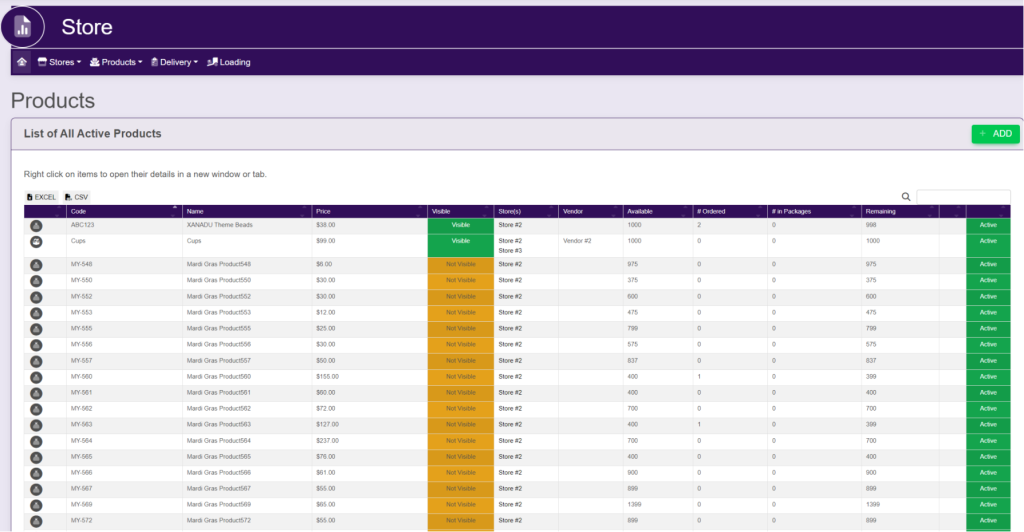Go to the home page via house icon

(22, 62)
